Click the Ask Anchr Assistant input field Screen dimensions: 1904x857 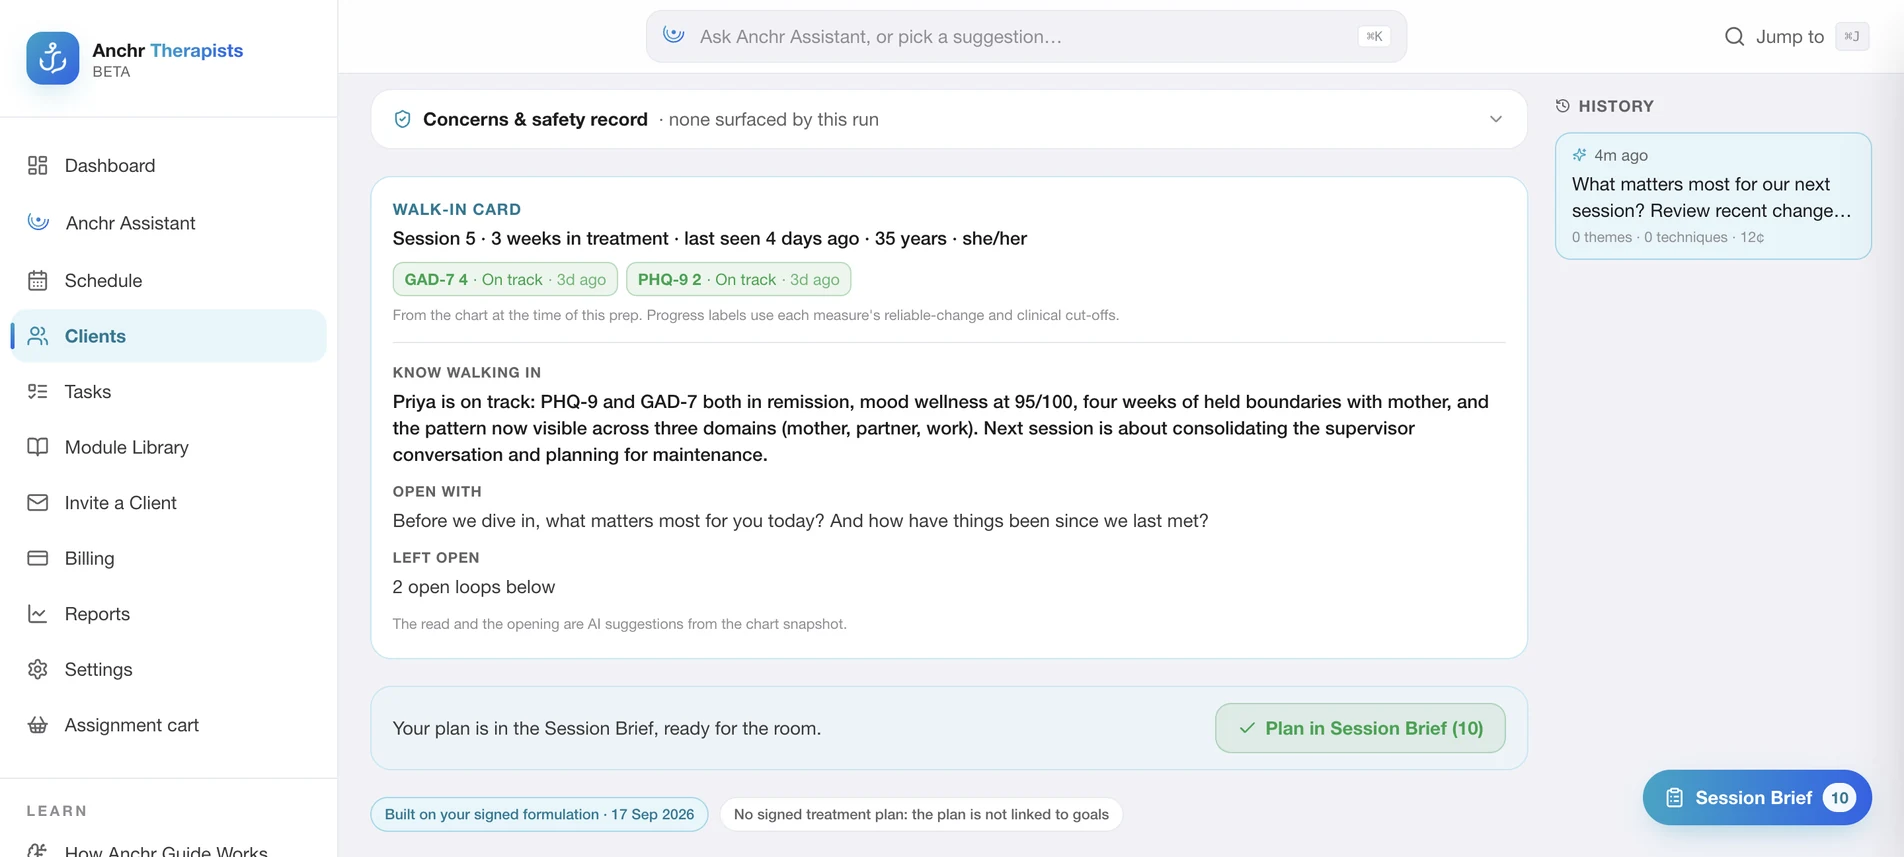[1026, 36]
